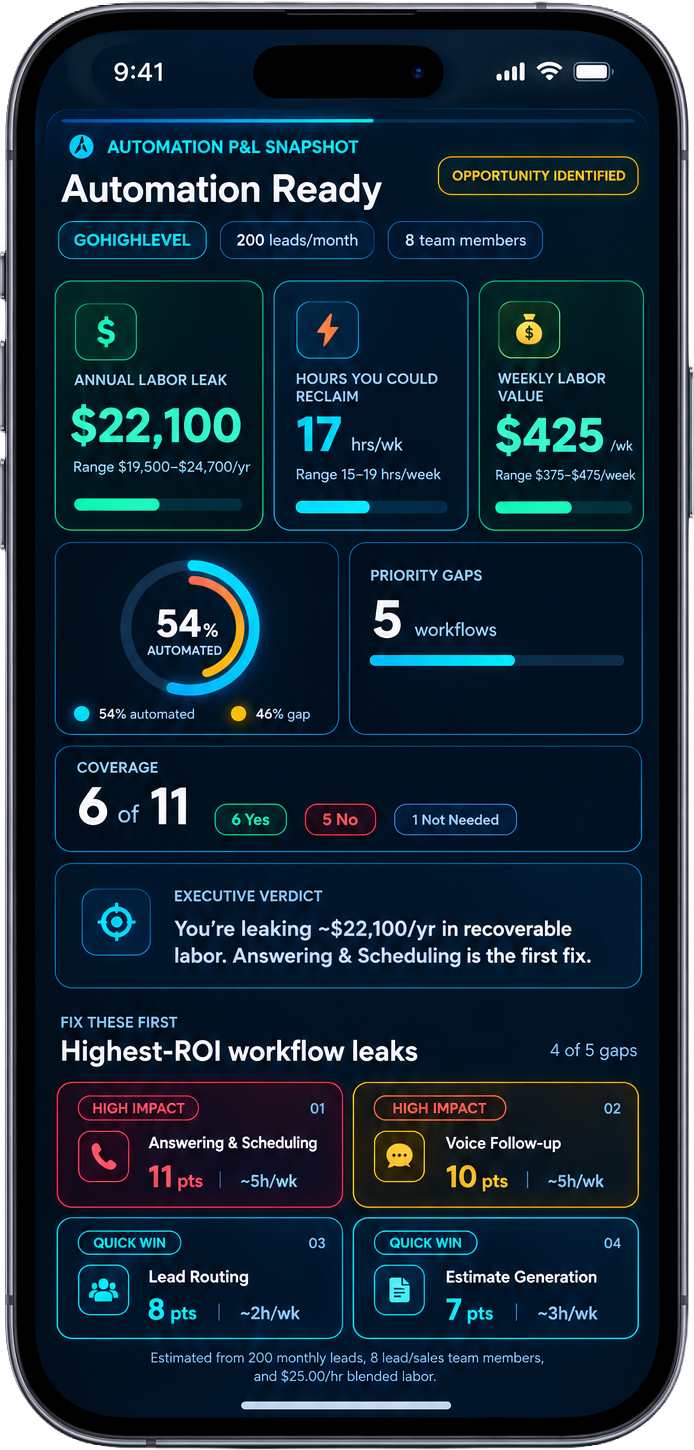Tap the $425 weekly labor value
This screenshot has height=1450, width=694.
click(x=565, y=436)
